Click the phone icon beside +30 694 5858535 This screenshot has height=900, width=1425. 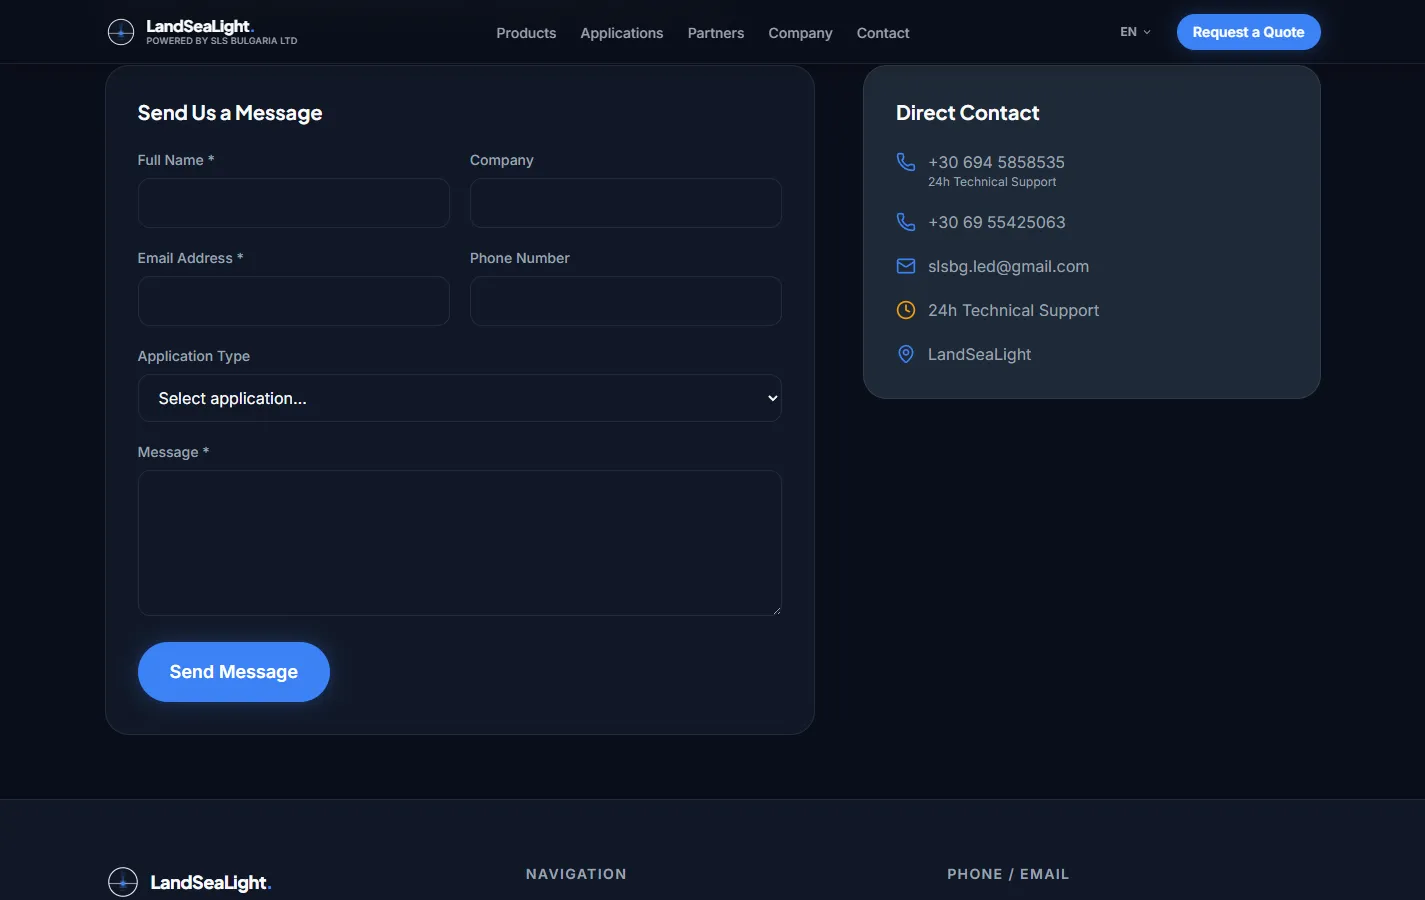(x=906, y=162)
